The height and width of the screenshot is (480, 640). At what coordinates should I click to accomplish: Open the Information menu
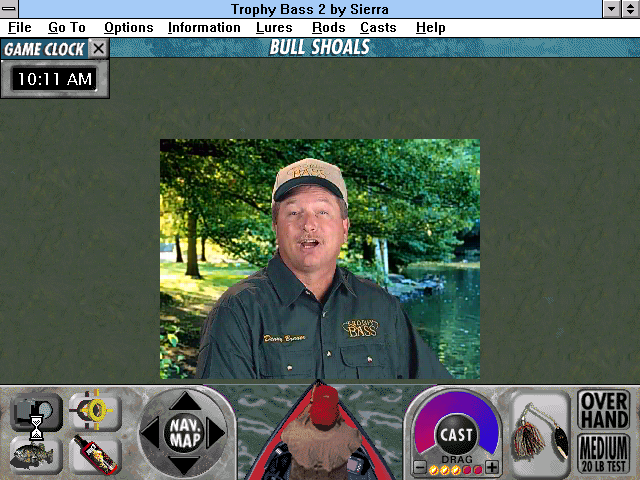click(x=204, y=28)
